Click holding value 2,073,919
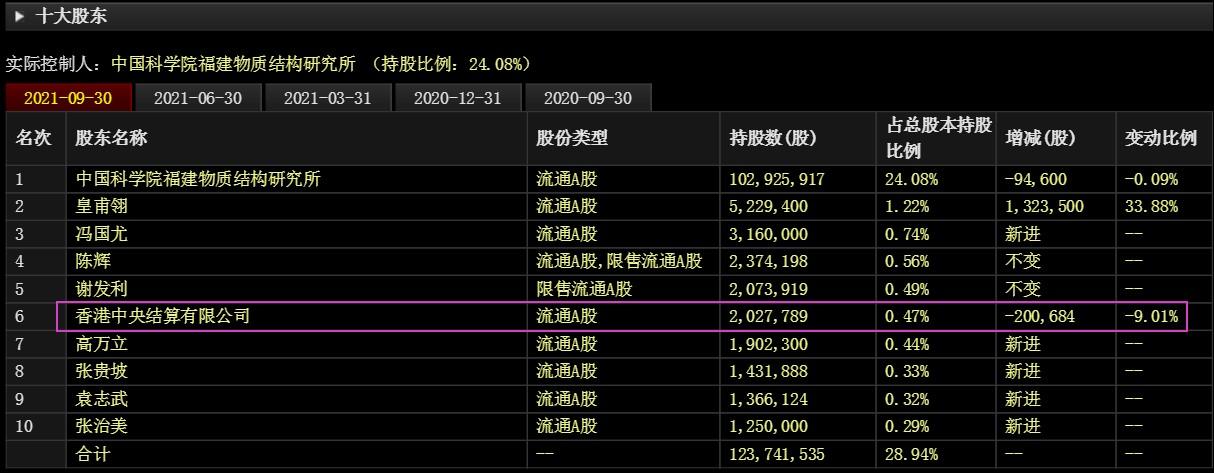The width and height of the screenshot is (1214, 473). click(x=767, y=290)
